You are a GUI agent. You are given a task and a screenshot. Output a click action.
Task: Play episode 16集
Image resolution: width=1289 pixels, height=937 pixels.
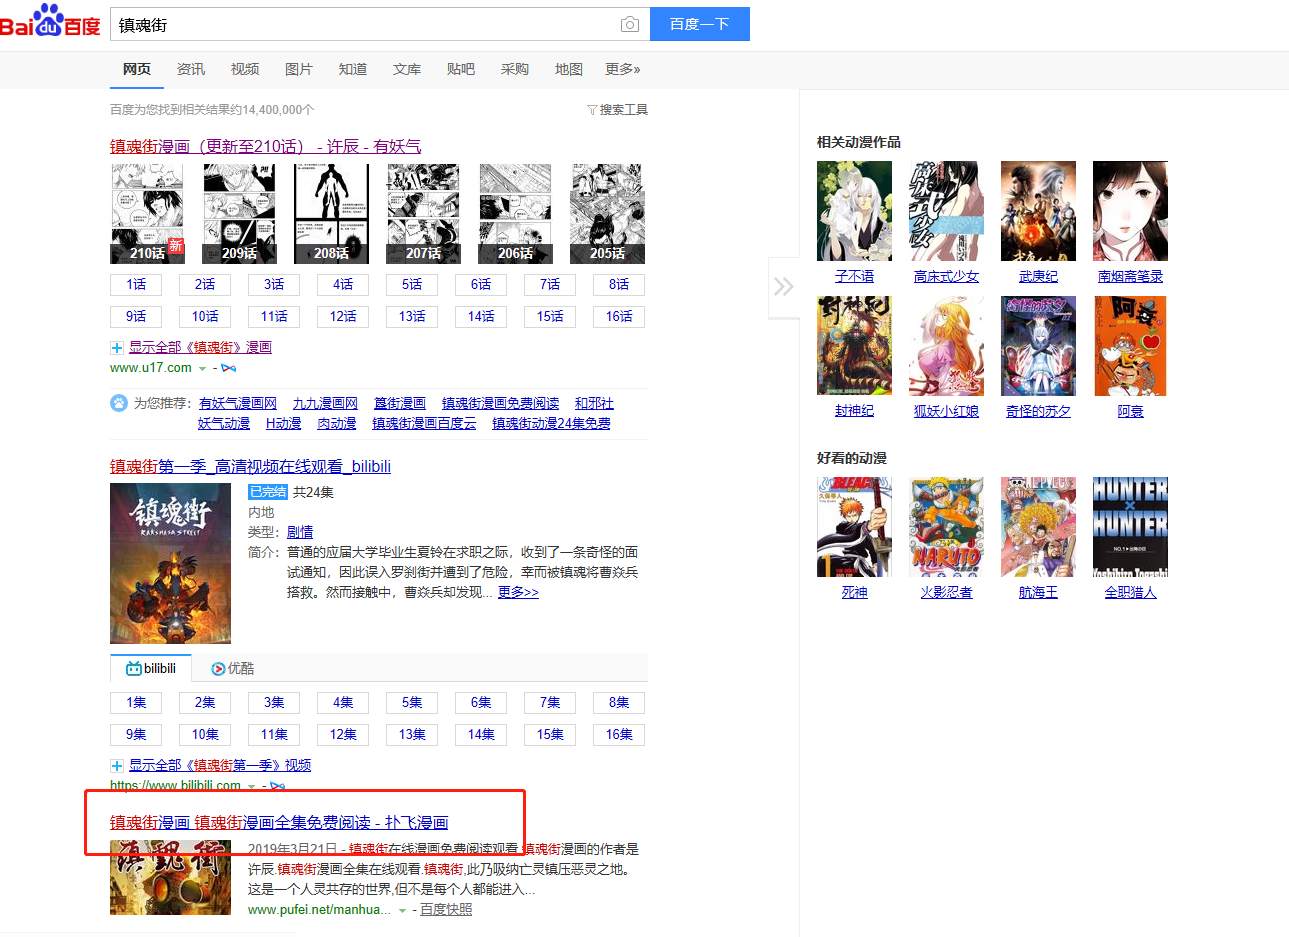[x=619, y=735]
